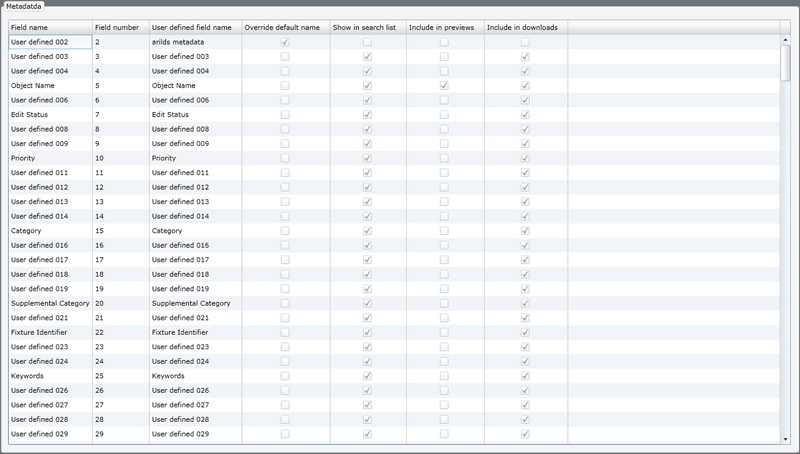Viewport: 800px width, 454px height.
Task: Toggle Show in search list for Priority
Action: pos(367,158)
